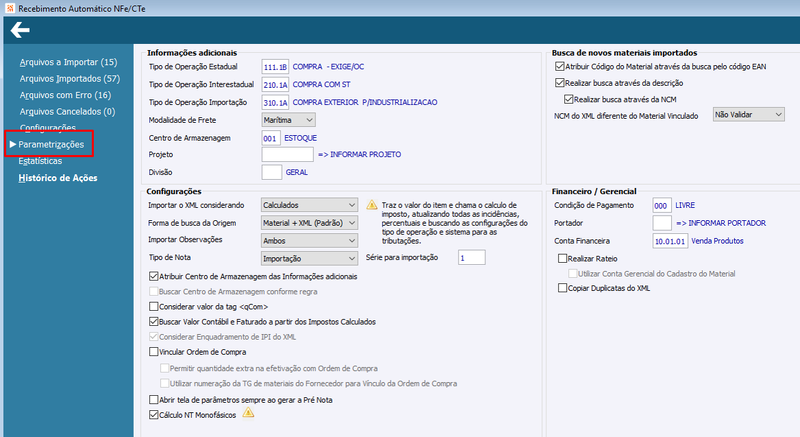
Task: Enable Considerar valor da tag <qCom>
Action: [154, 306]
